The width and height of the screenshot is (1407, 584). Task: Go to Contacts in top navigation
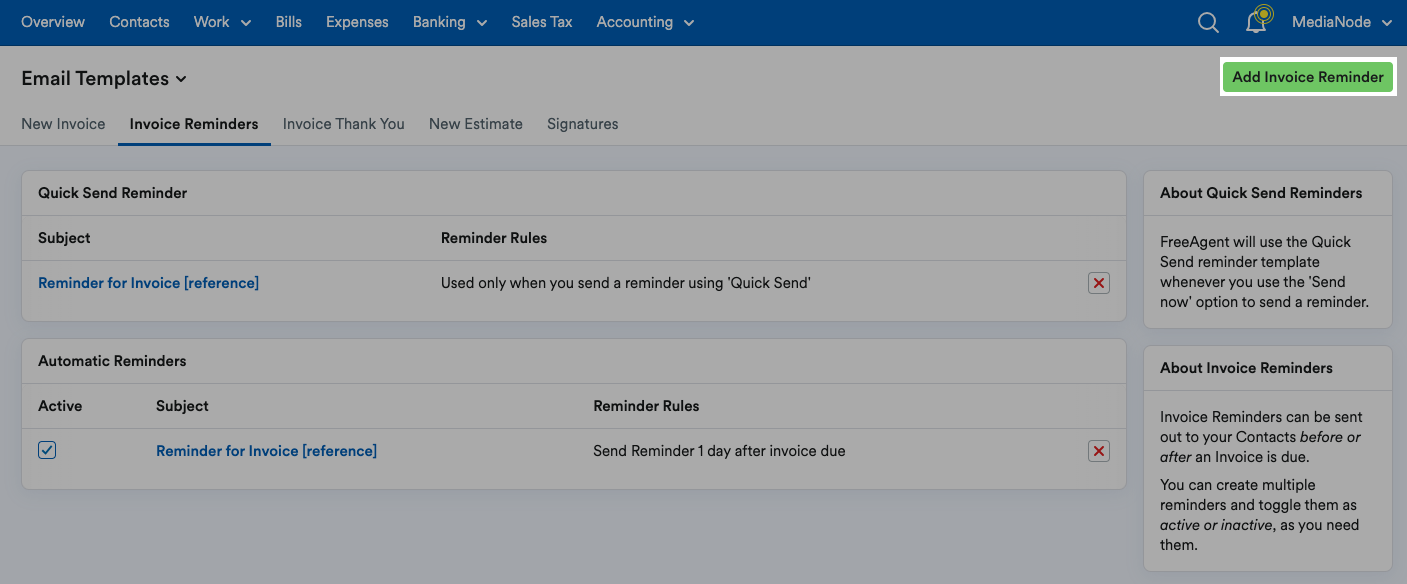139,22
